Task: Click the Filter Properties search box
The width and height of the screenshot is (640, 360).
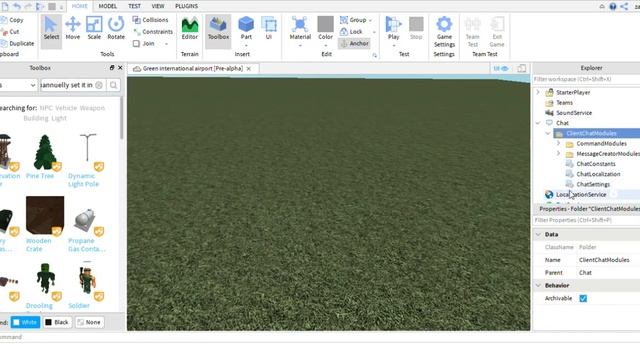Action: coord(586,220)
